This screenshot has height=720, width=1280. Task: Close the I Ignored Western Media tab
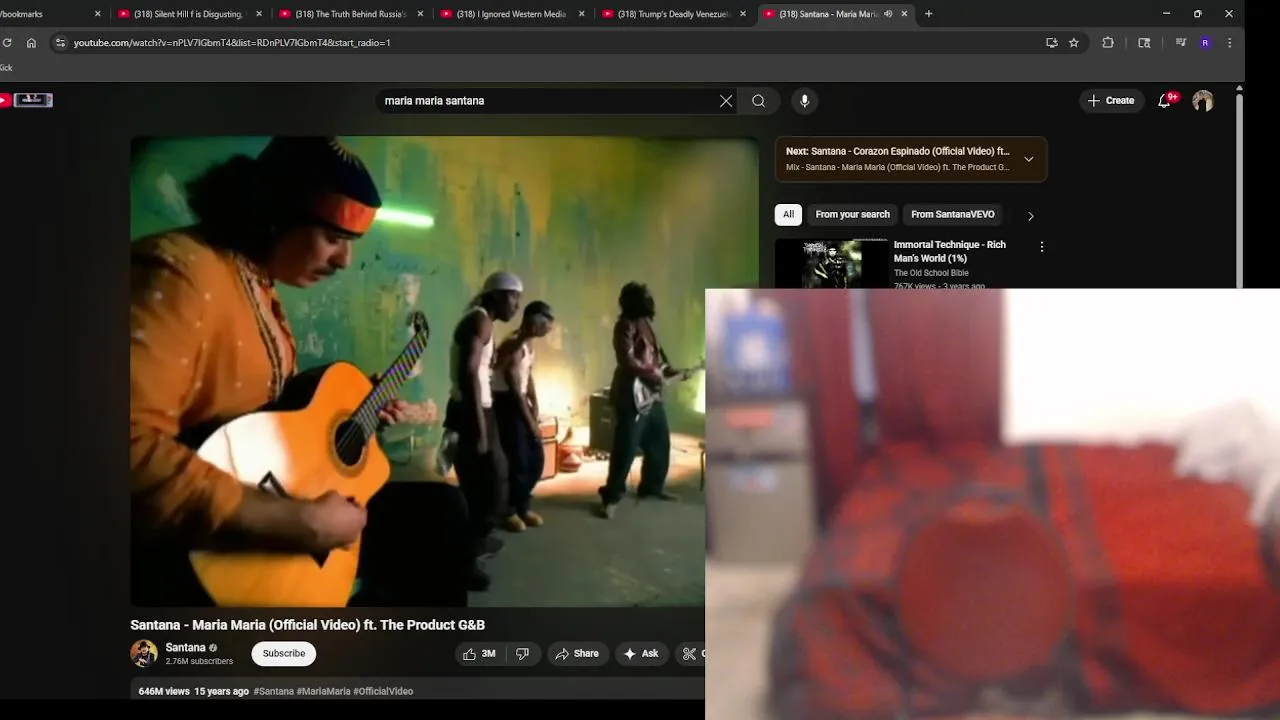(x=582, y=14)
